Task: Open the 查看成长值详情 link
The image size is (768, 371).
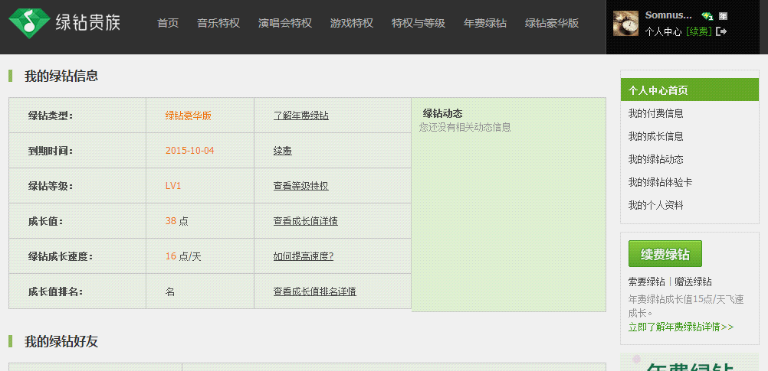Action: pyautogui.click(x=305, y=222)
